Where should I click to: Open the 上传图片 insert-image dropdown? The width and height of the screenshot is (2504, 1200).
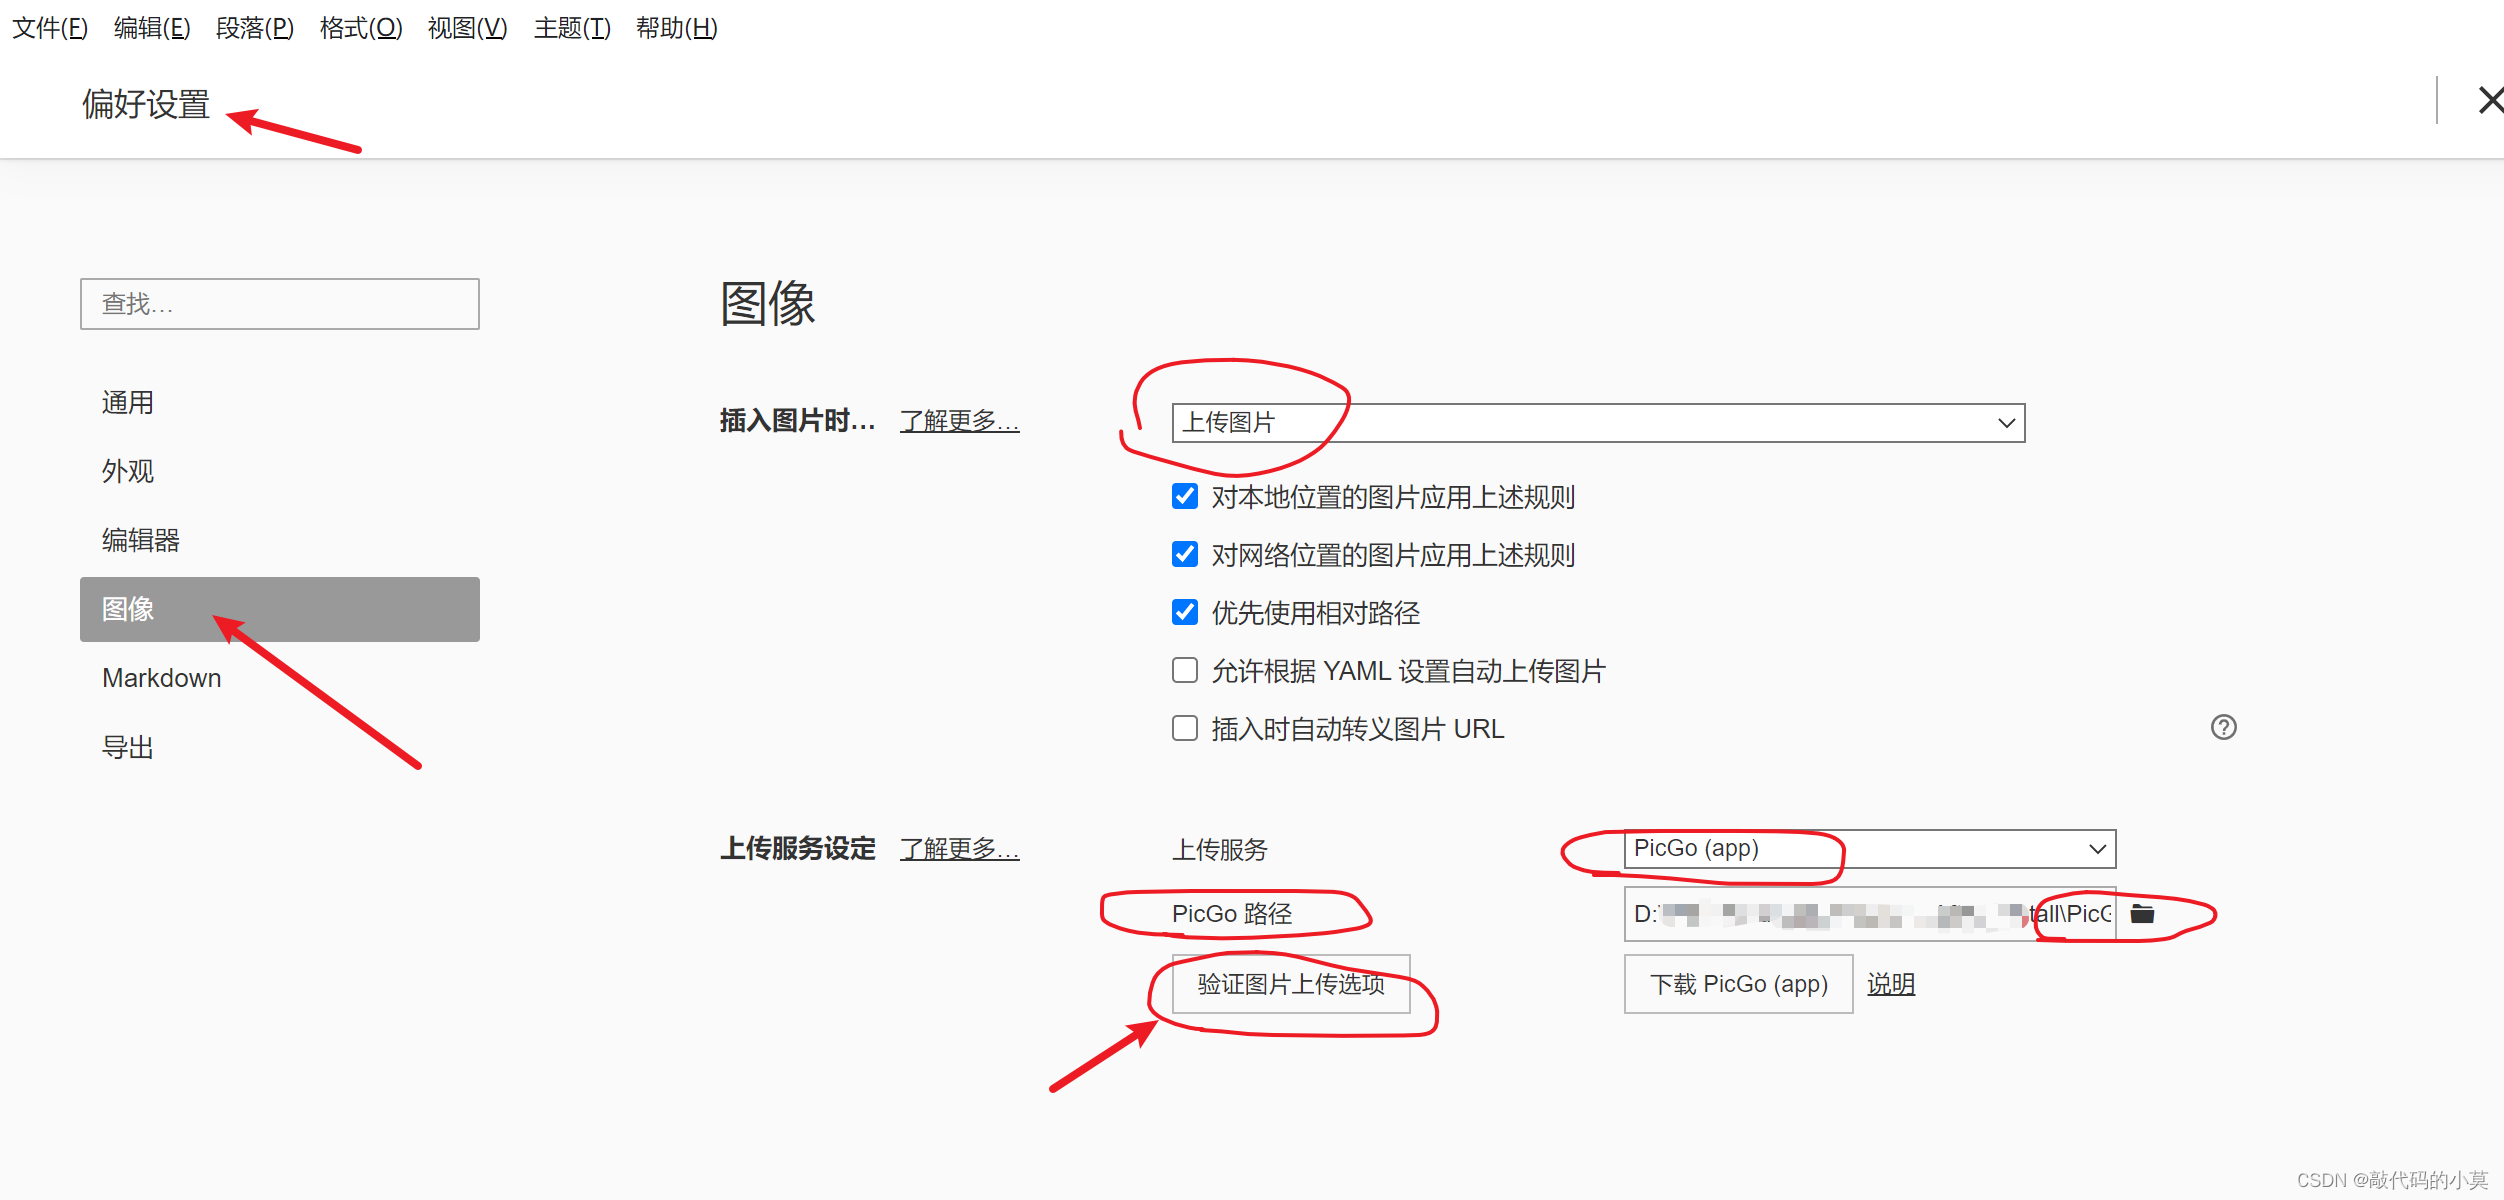(x=1597, y=423)
